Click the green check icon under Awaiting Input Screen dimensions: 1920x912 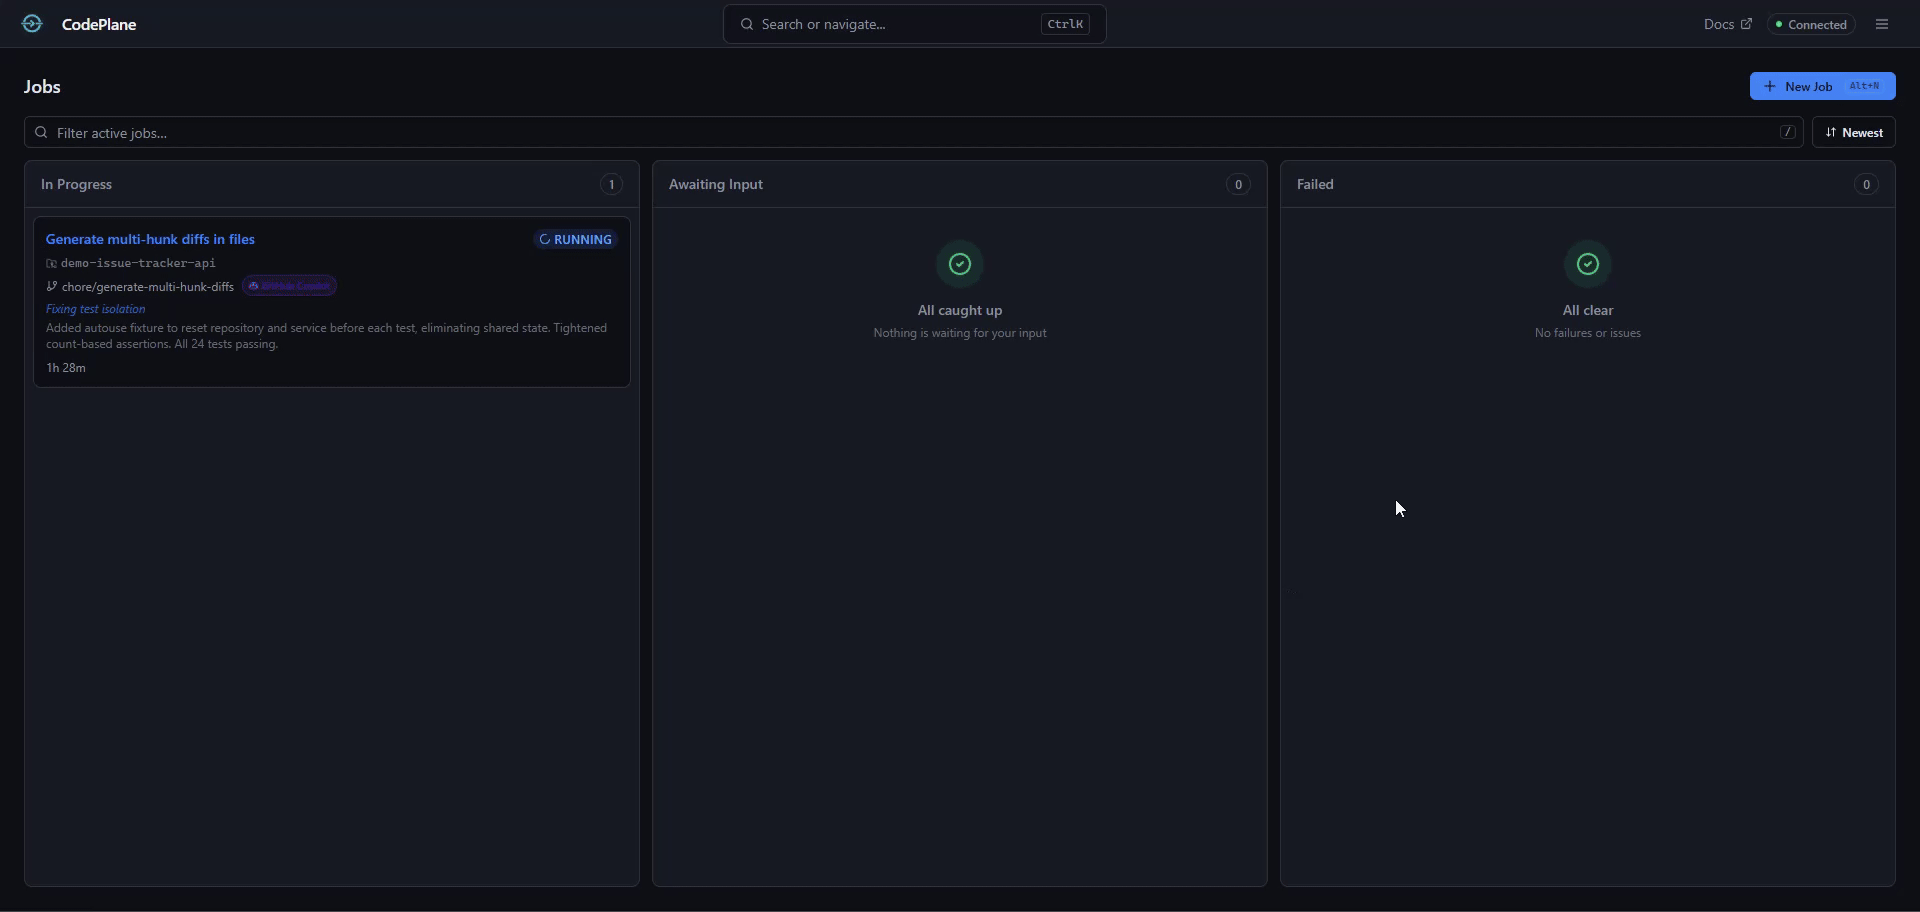coord(959,264)
